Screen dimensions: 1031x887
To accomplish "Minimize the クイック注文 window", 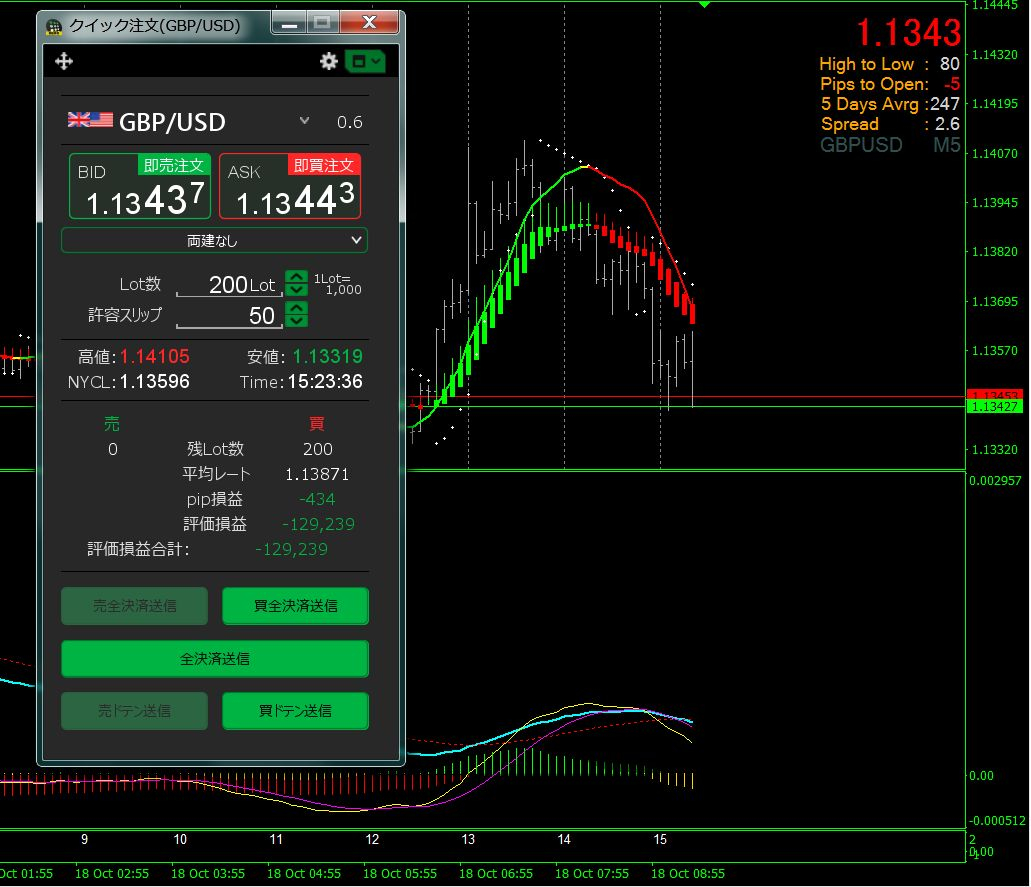I will click(289, 24).
